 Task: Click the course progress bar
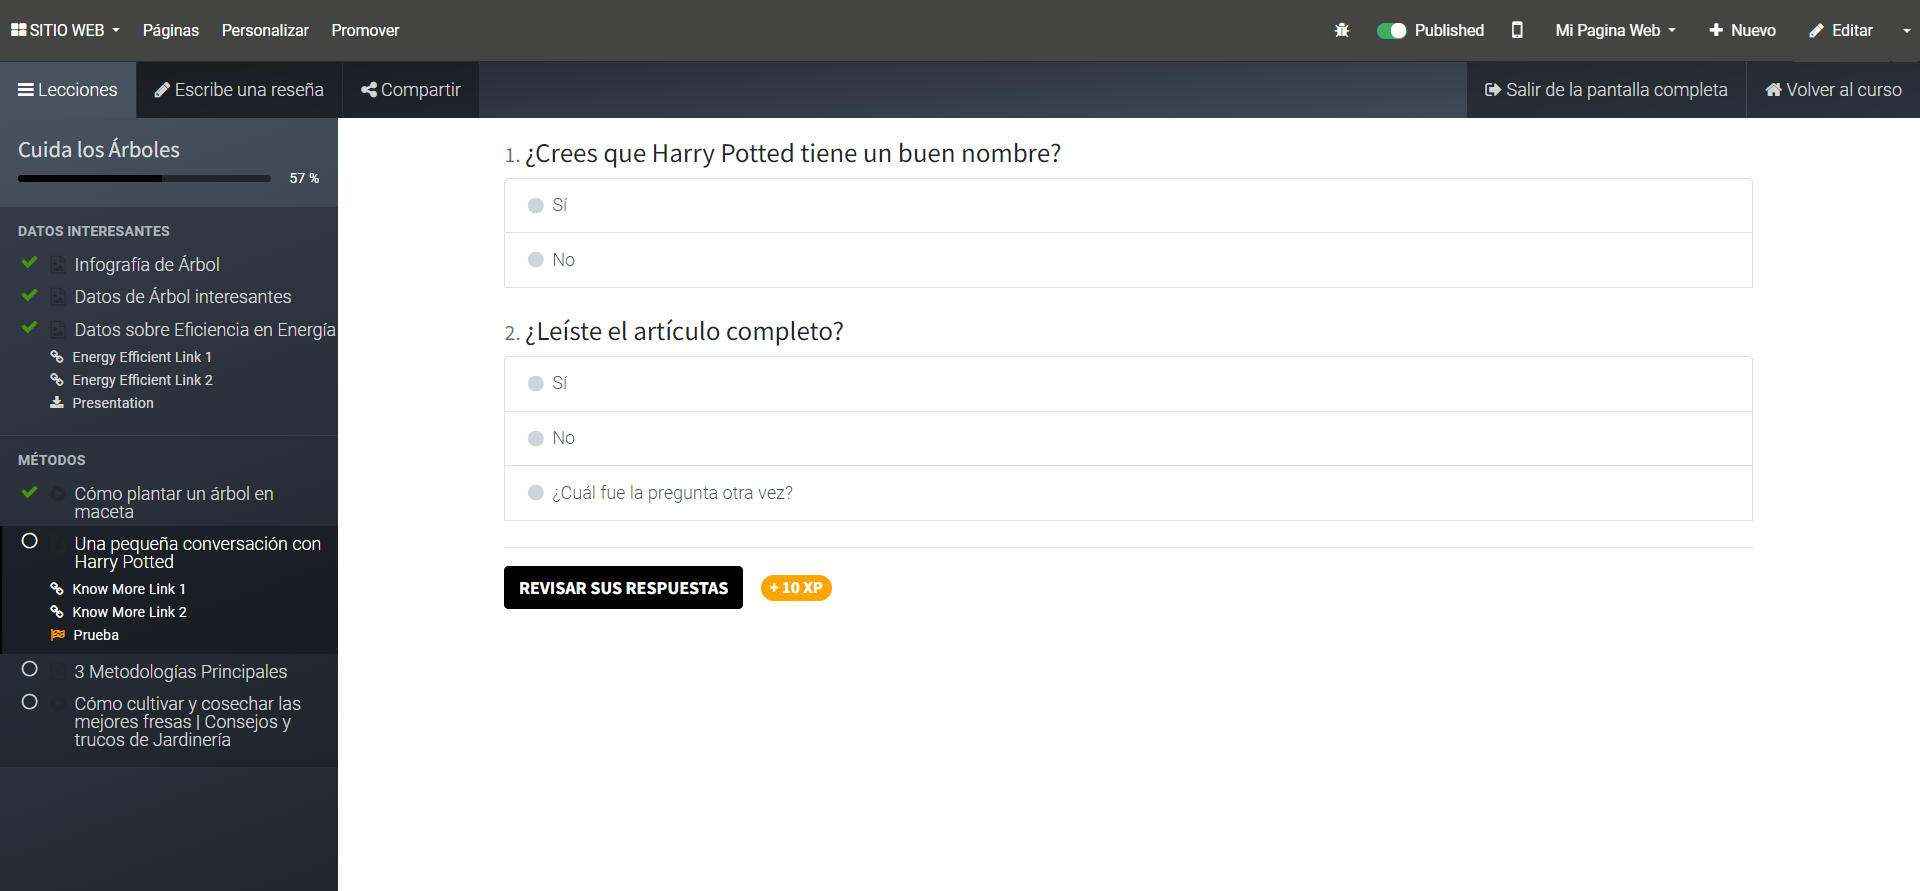(x=144, y=178)
